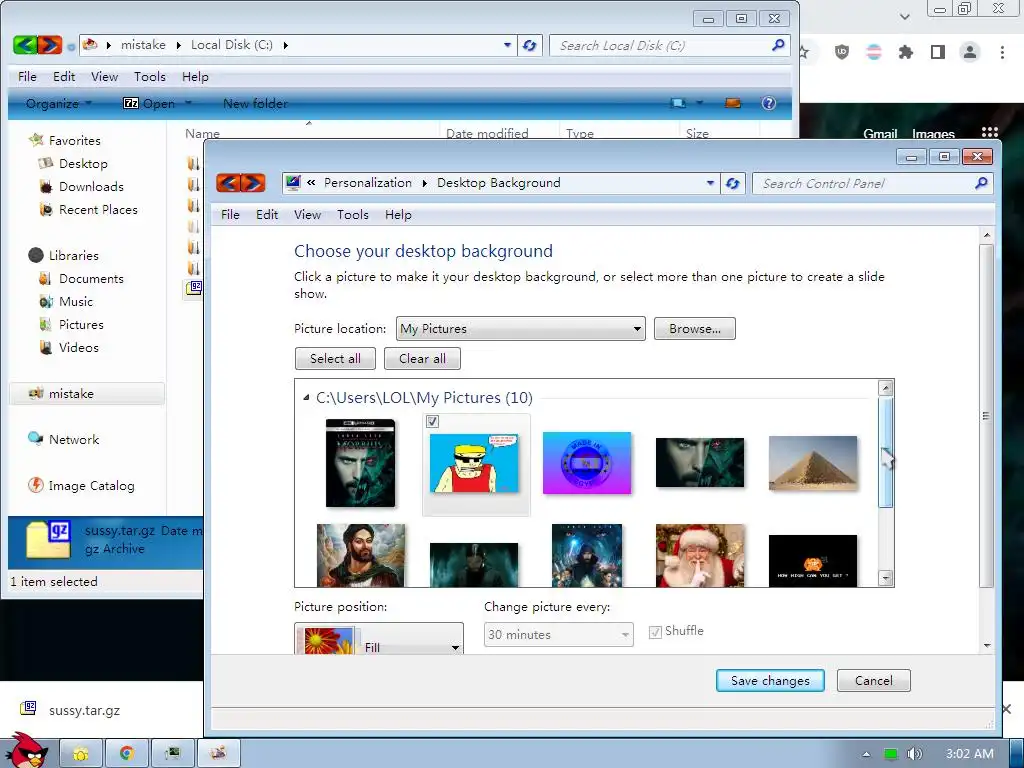Click forward arrow in Local Disk explorer window
Screen dimensions: 1024x768
tap(50, 45)
